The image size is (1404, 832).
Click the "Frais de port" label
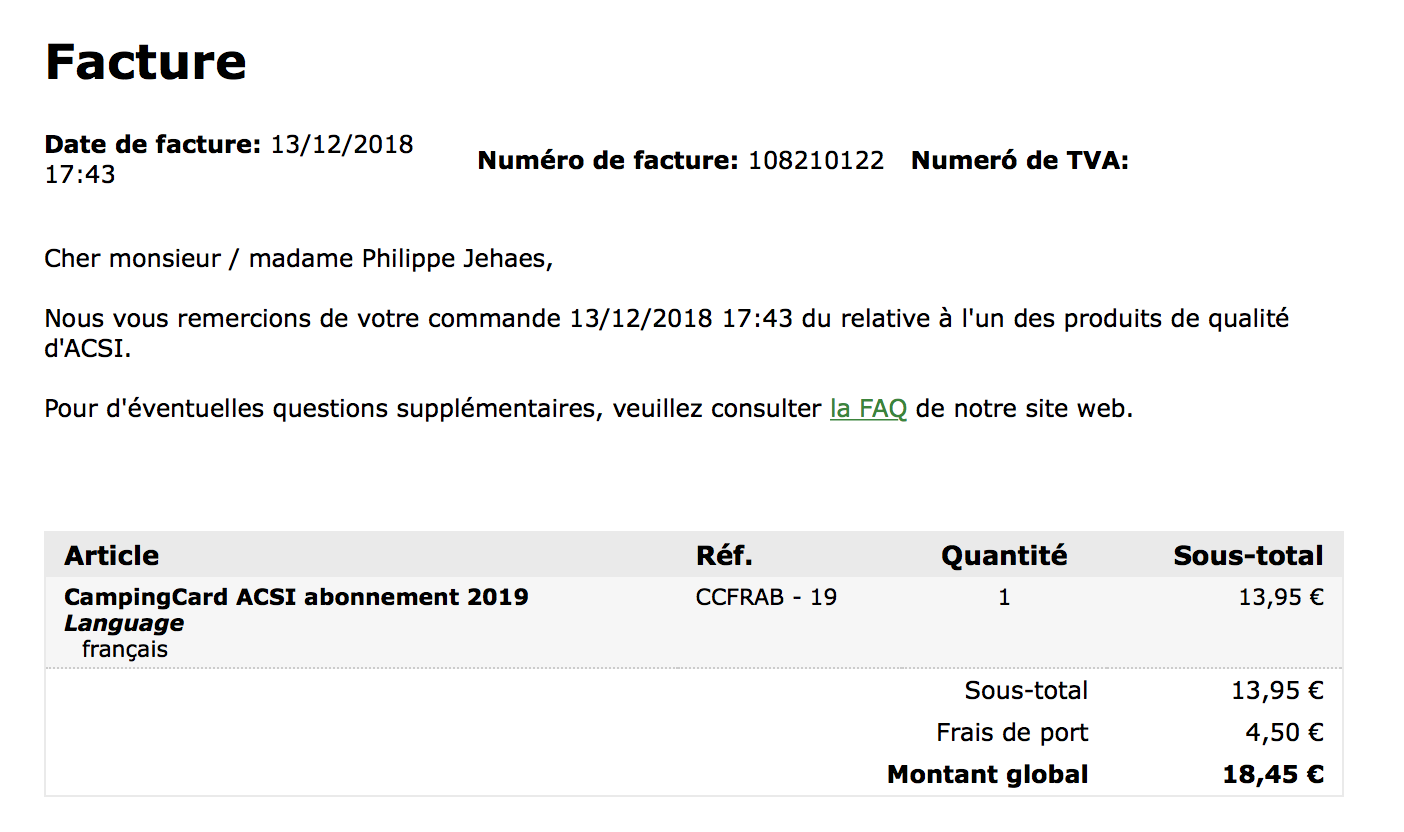(x=1012, y=733)
